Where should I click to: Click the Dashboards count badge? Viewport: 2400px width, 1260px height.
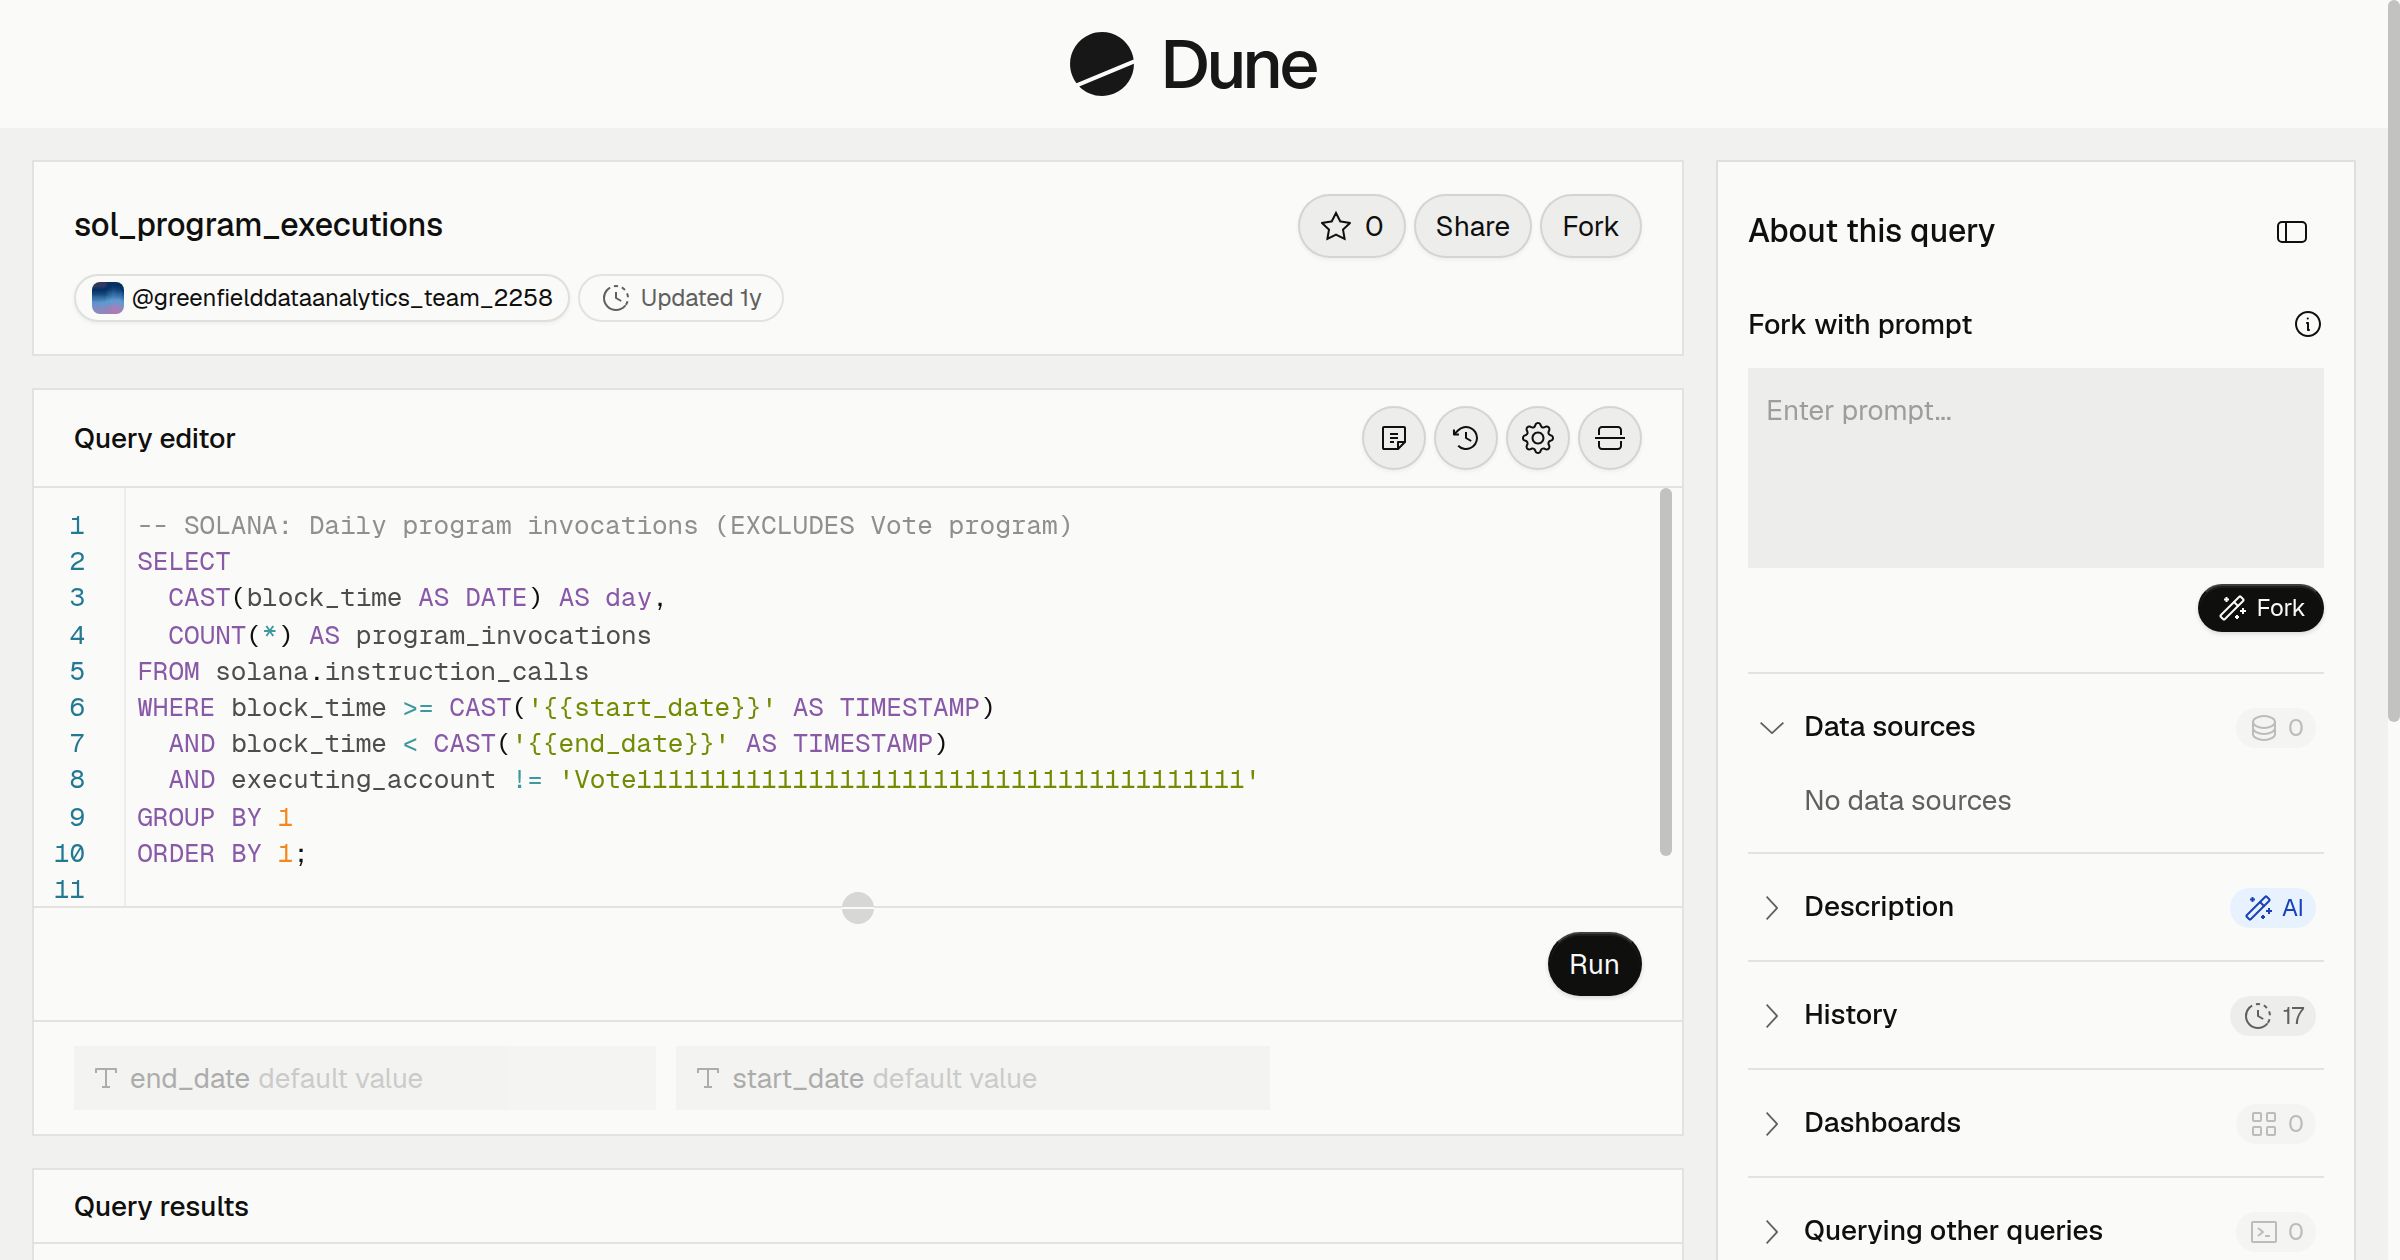click(x=2276, y=1123)
